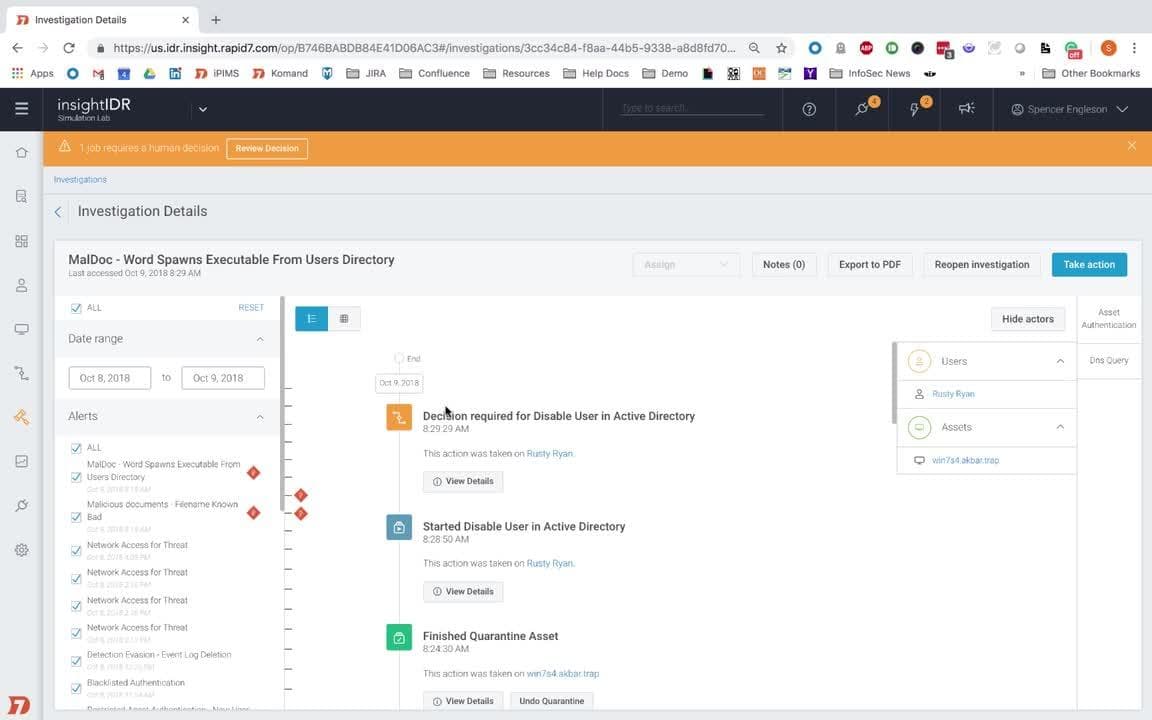This screenshot has width=1152, height=720.
Task: Click back arrow beside Investigation Details
Action: tap(58, 212)
